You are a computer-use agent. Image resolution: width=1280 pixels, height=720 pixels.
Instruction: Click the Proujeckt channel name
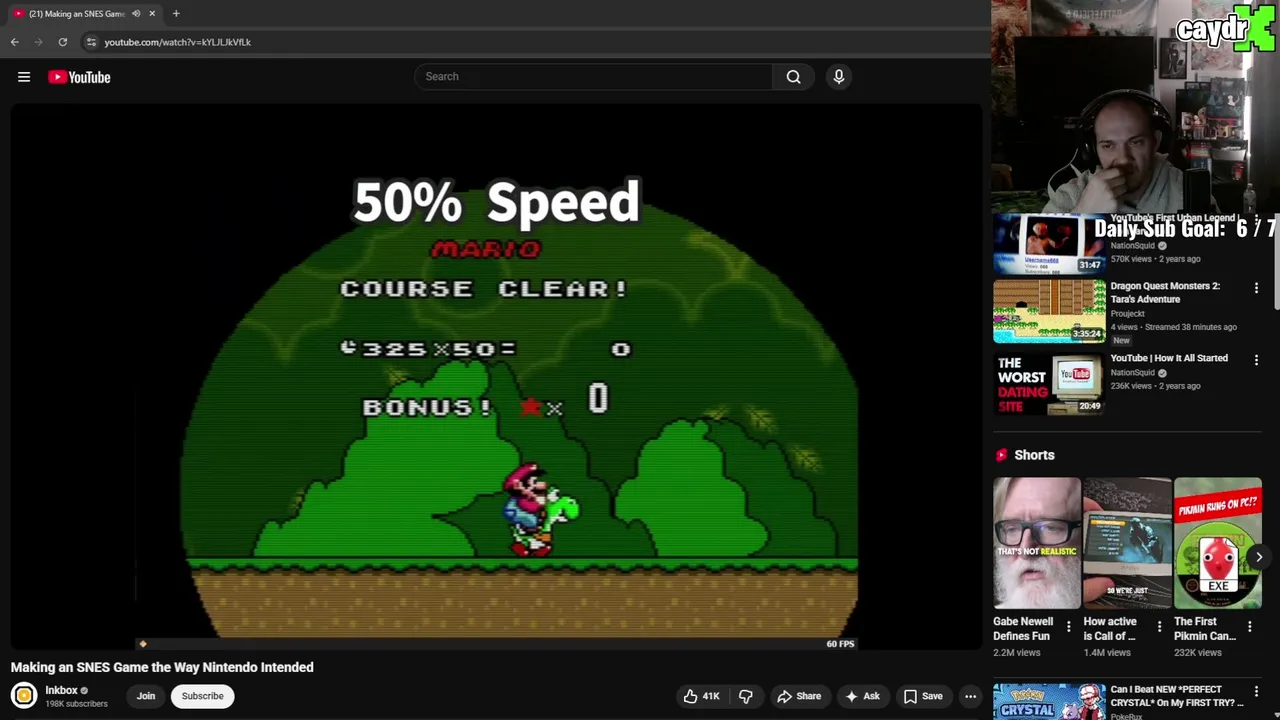(1127, 314)
